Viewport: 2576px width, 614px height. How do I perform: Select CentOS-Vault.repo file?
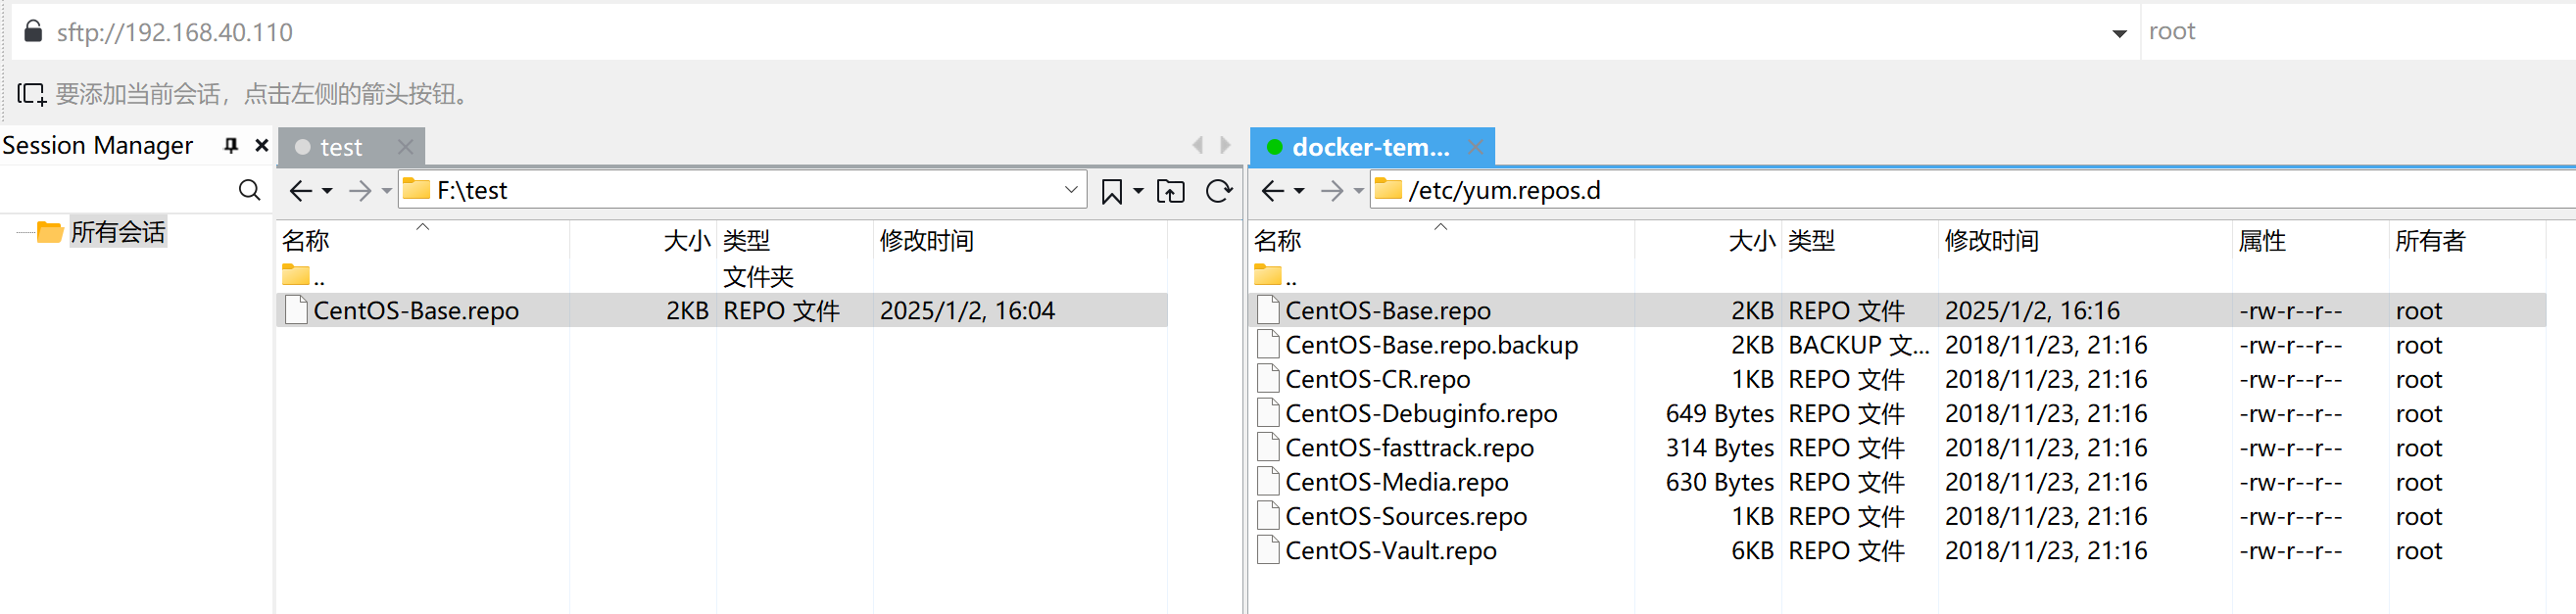point(1898,550)
